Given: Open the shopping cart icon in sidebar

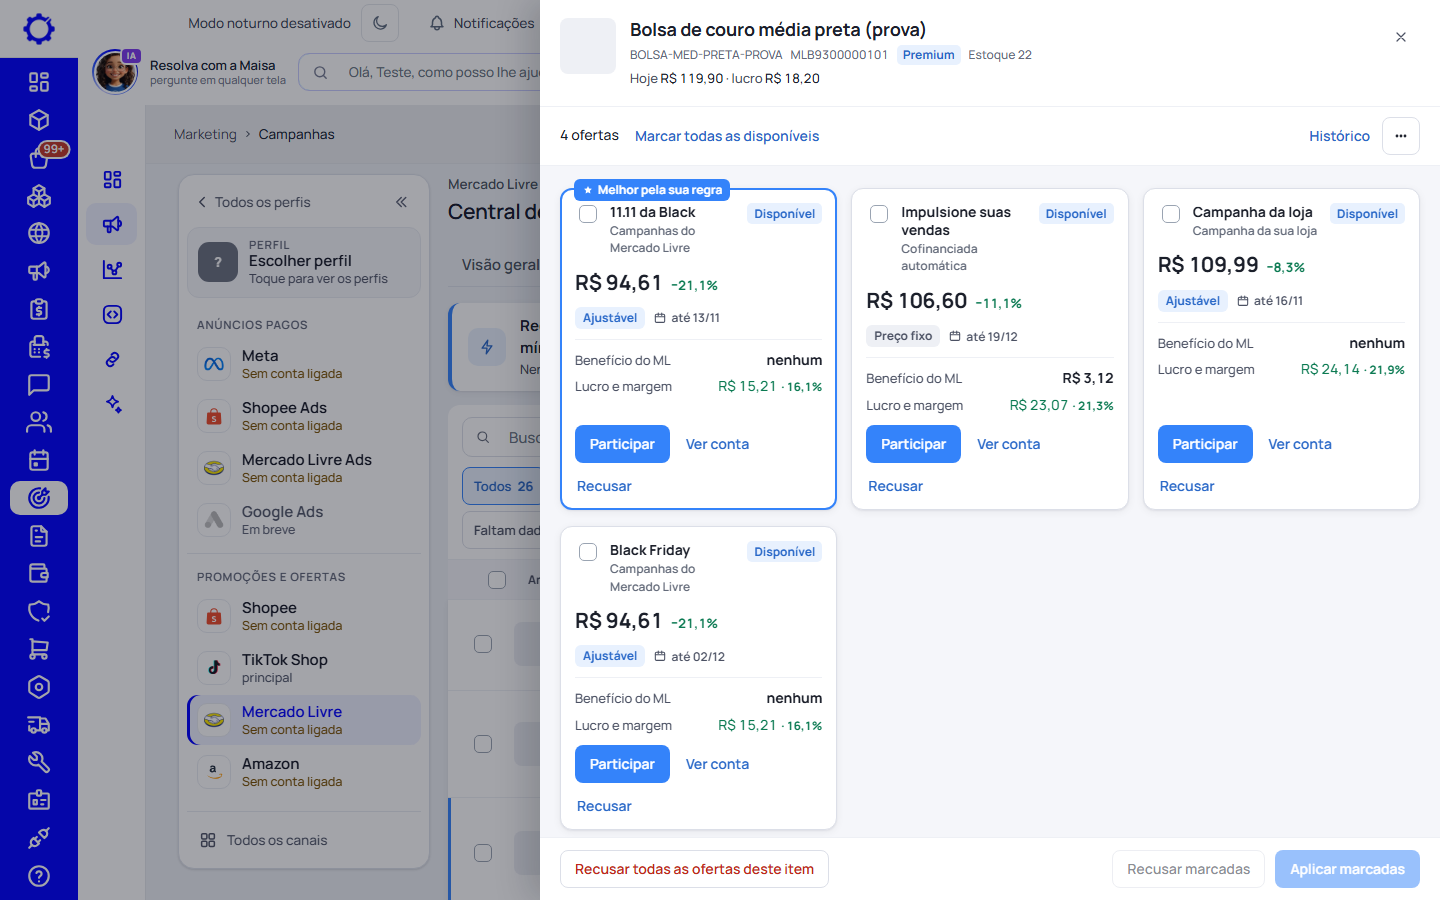Looking at the screenshot, I should tap(39, 649).
